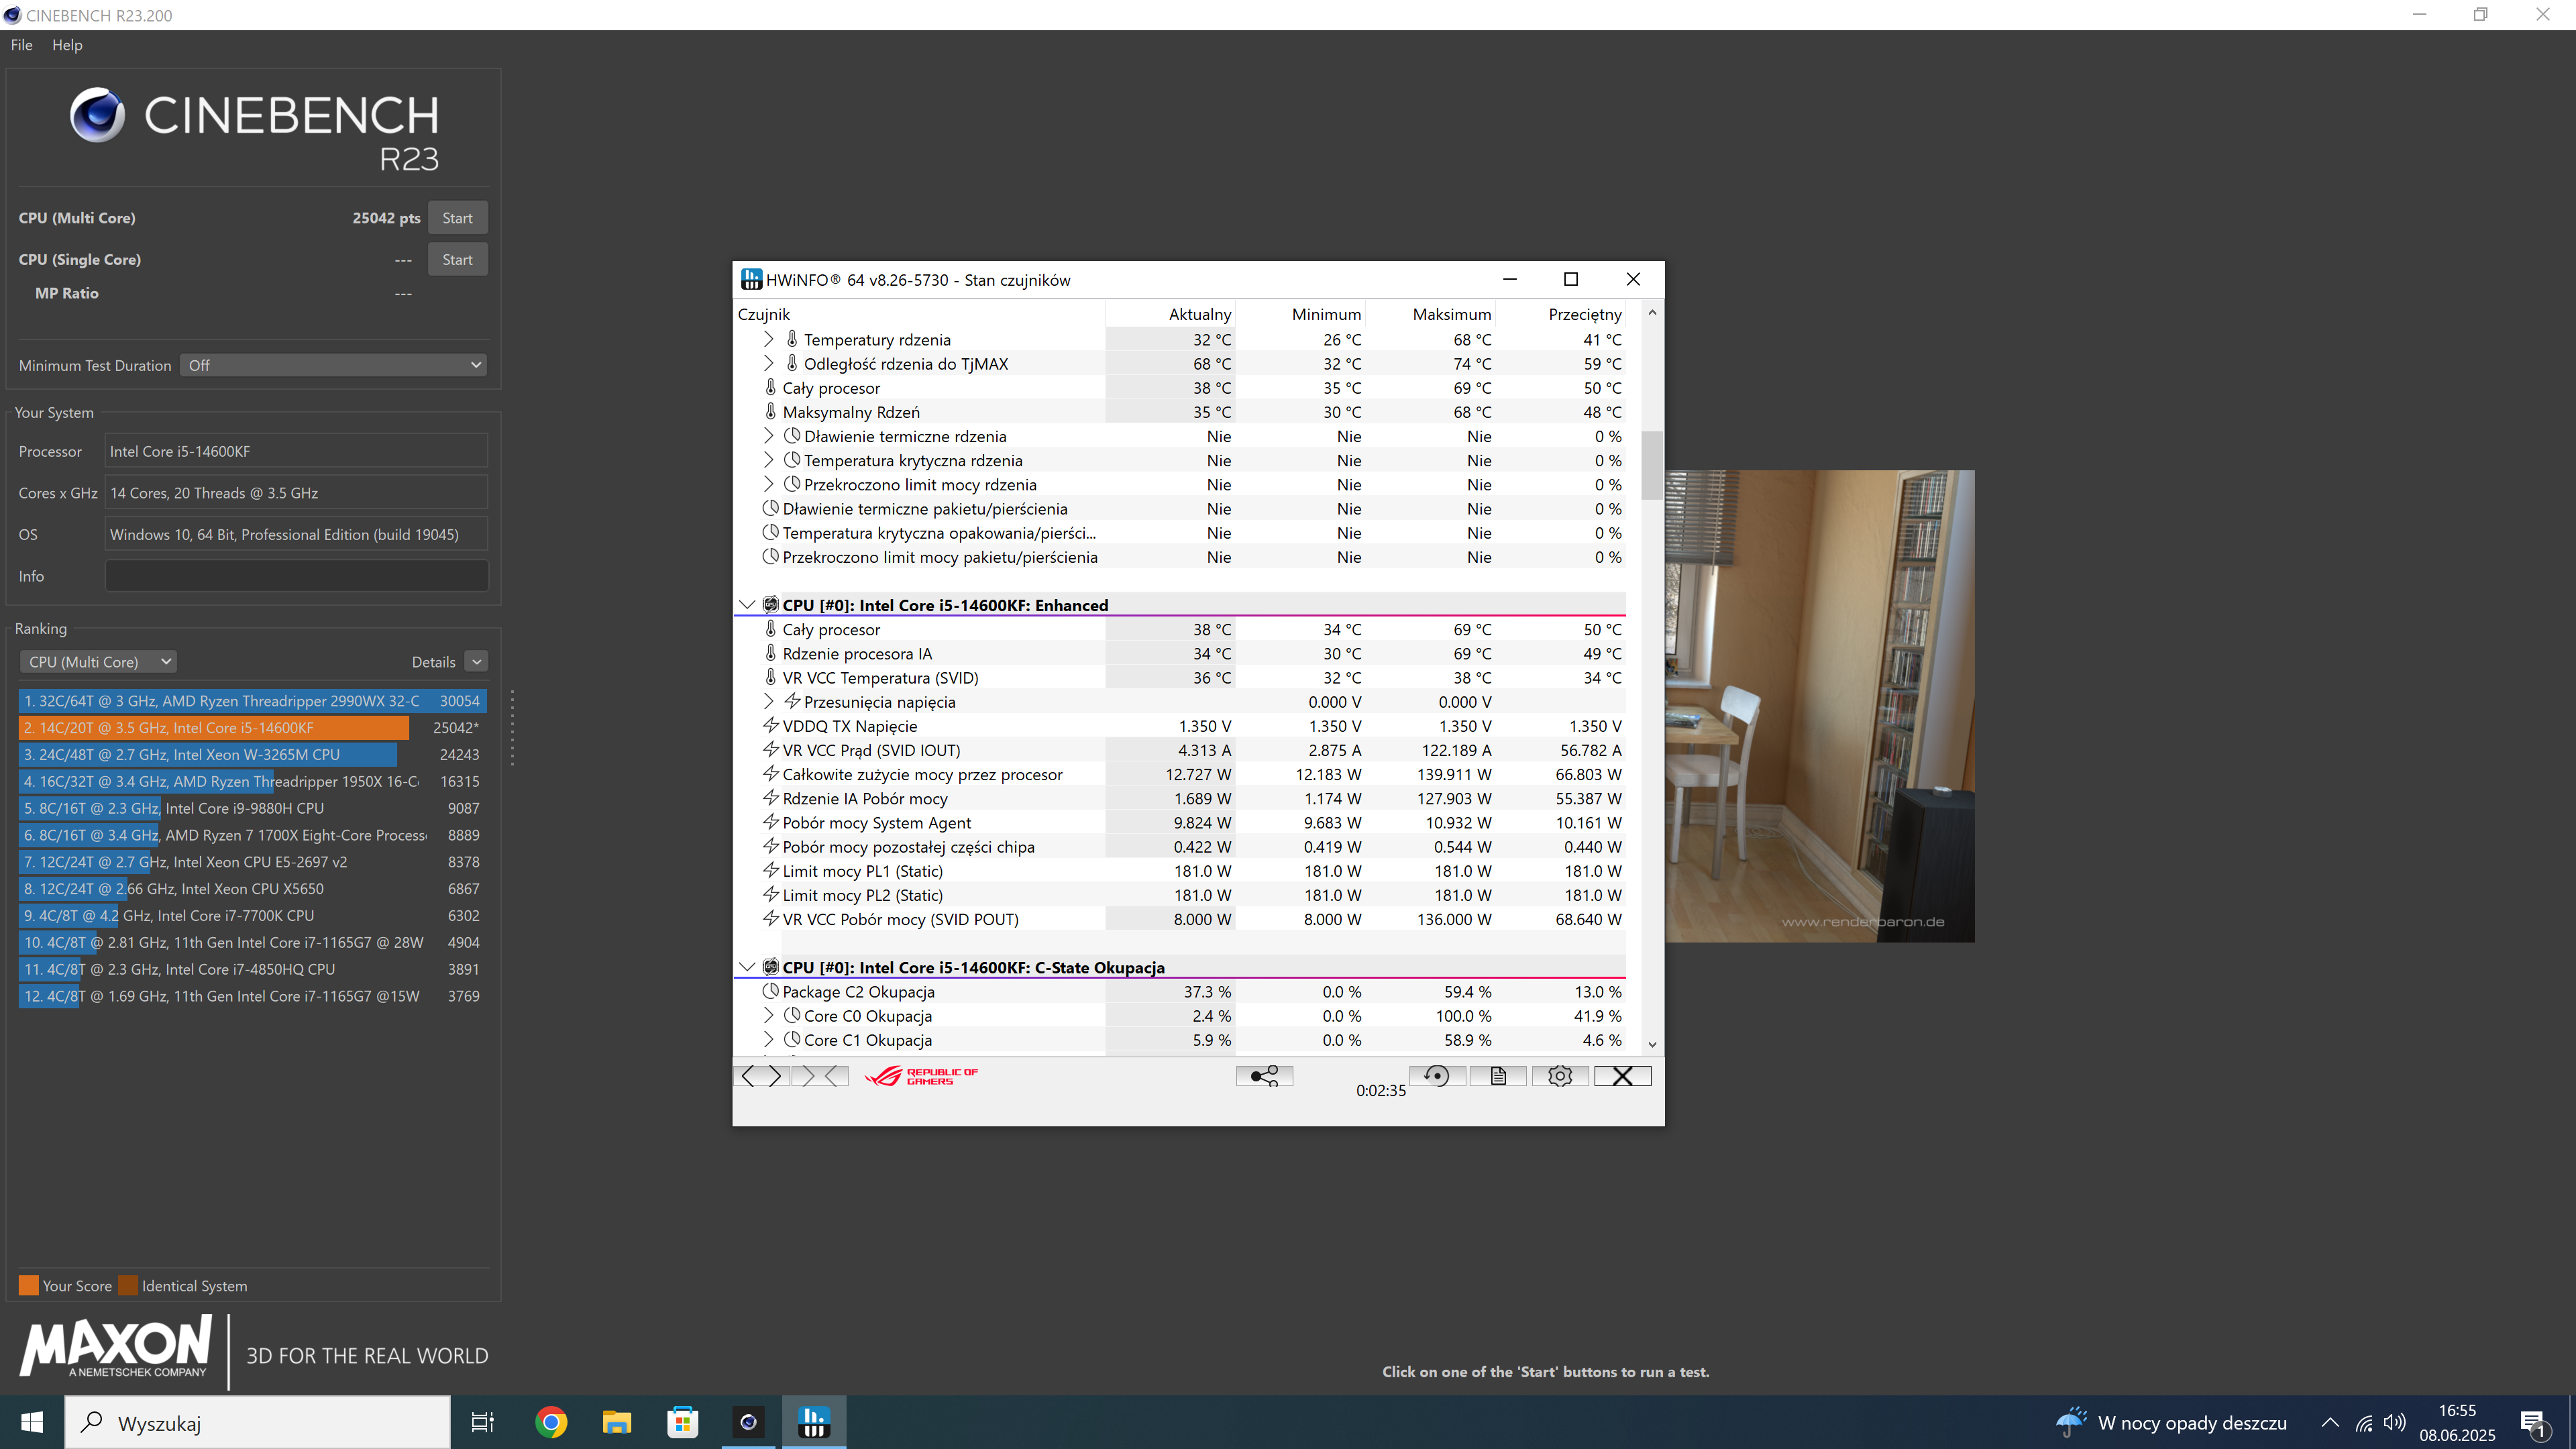Open Chrome from the taskbar
This screenshot has height=1449, width=2576.
click(x=550, y=1422)
